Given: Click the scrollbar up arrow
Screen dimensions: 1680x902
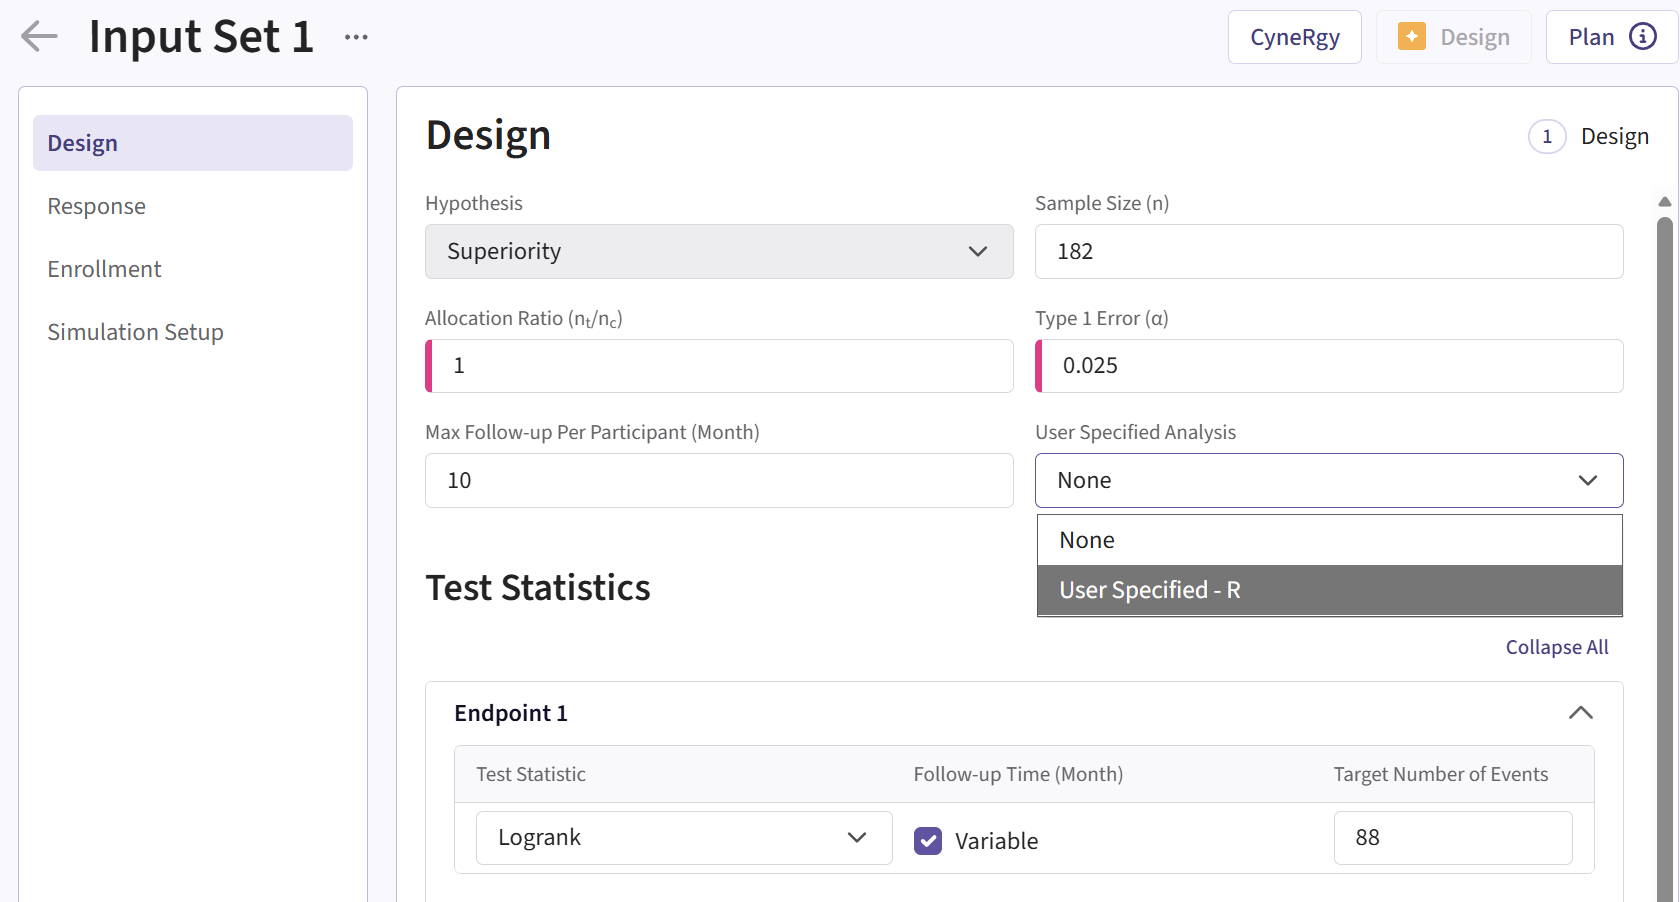Looking at the screenshot, I should point(1664,202).
